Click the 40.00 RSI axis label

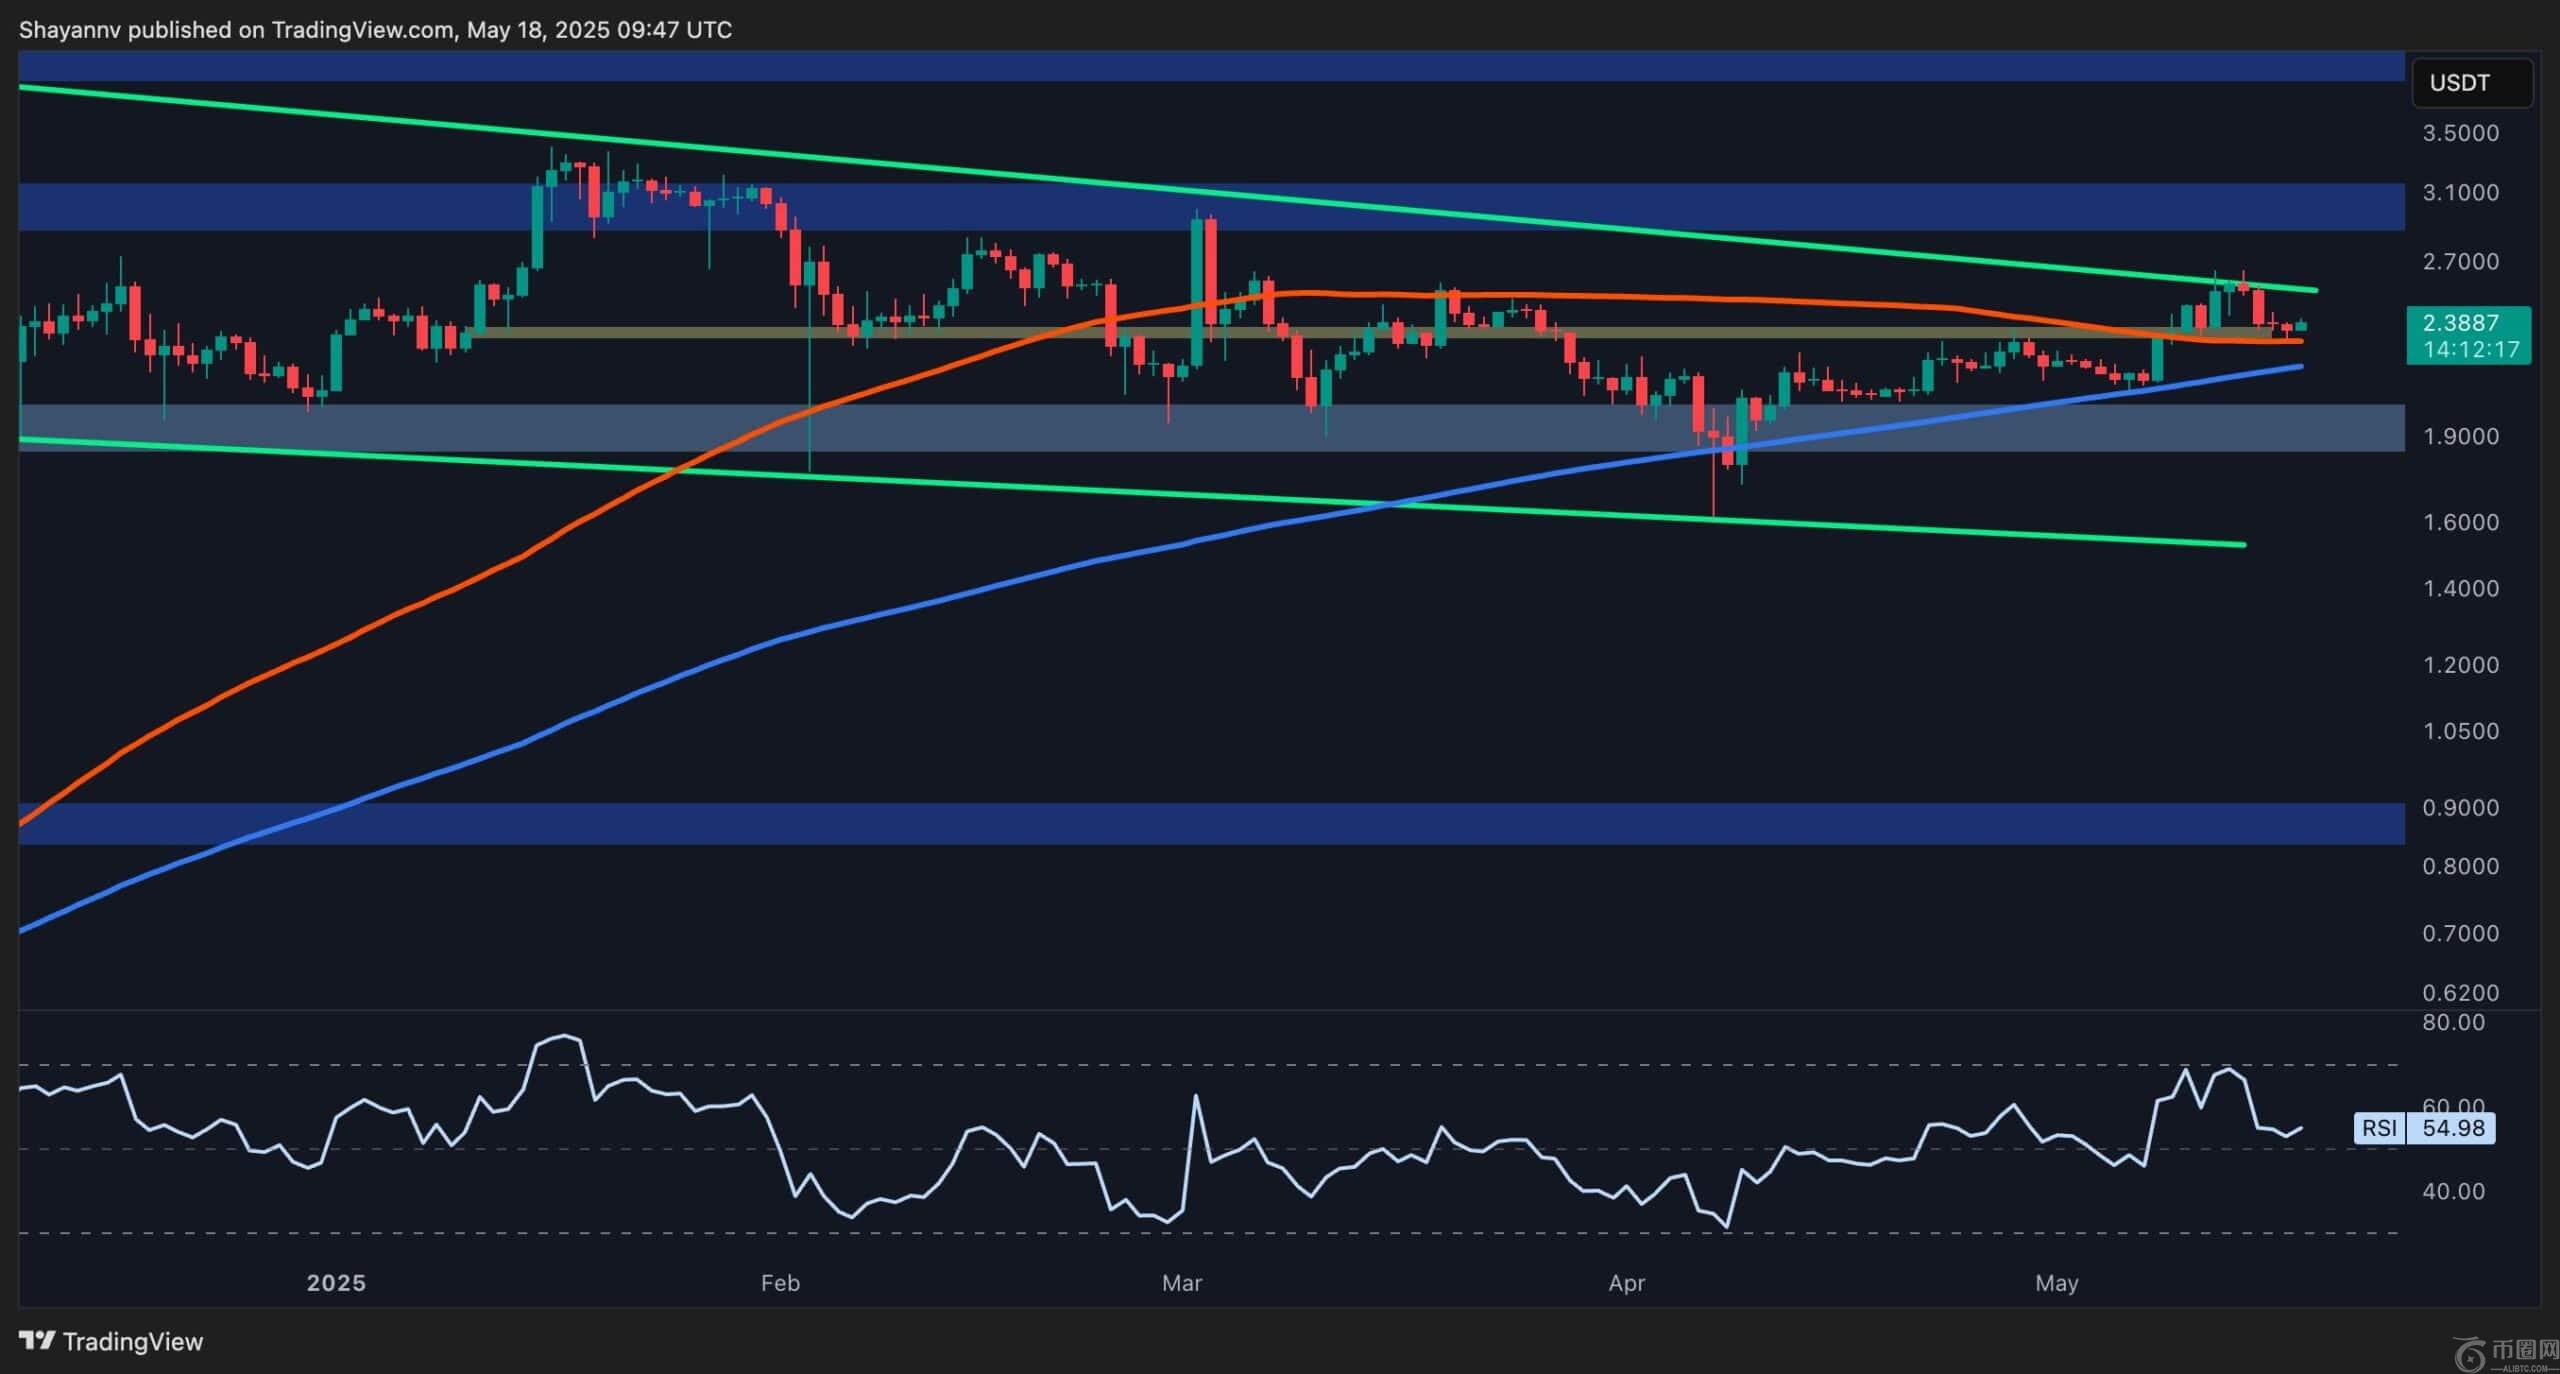click(x=2453, y=1191)
